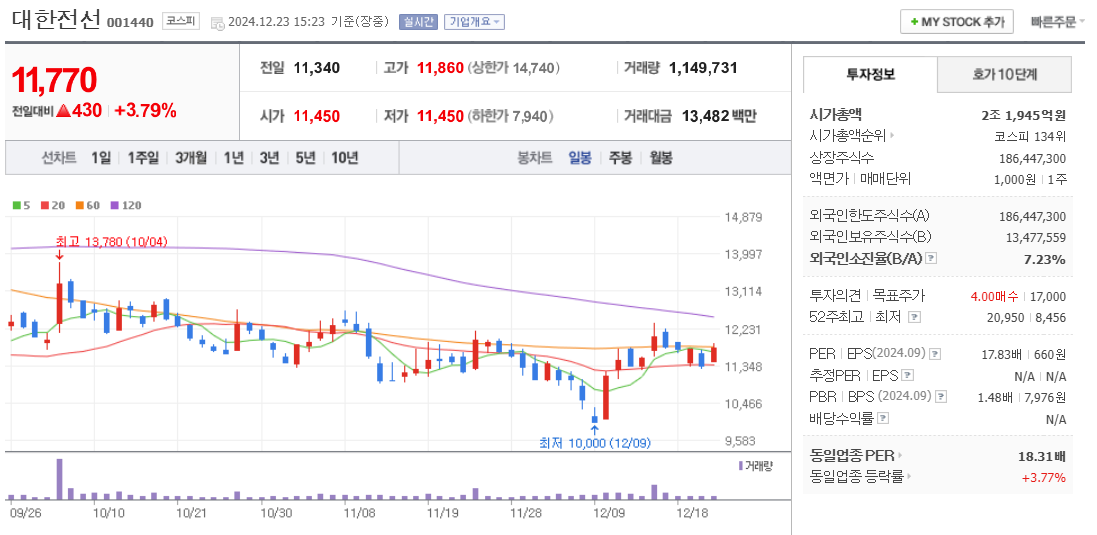Click the stock code 001440
The width and height of the screenshot is (1097, 535).
130,22
